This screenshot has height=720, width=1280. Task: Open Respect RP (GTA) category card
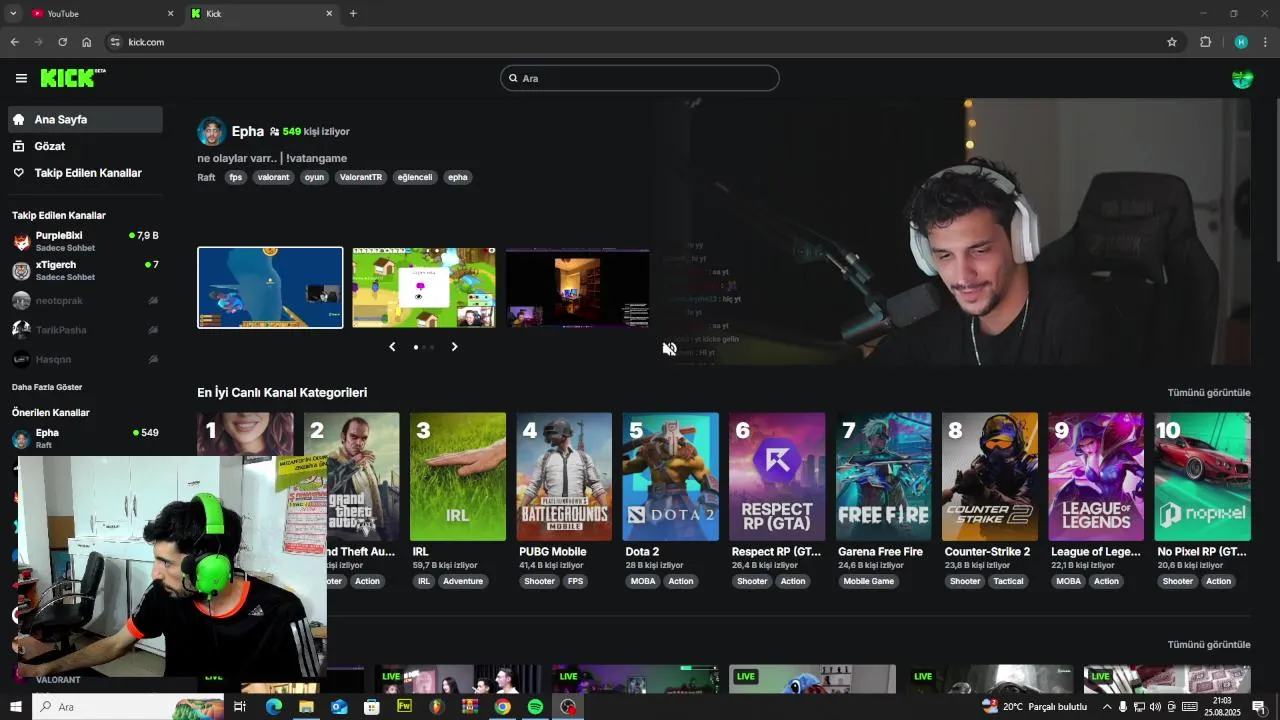pyautogui.click(x=777, y=477)
